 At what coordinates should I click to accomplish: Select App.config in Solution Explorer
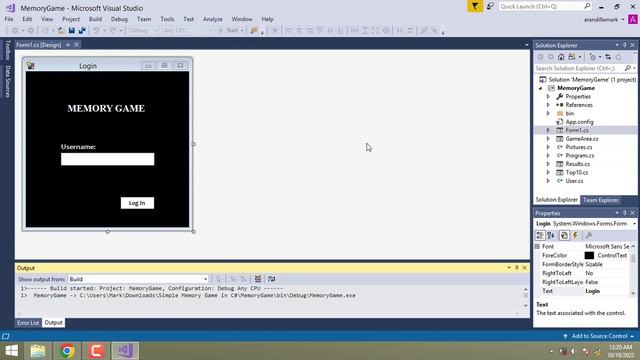[x=580, y=122]
